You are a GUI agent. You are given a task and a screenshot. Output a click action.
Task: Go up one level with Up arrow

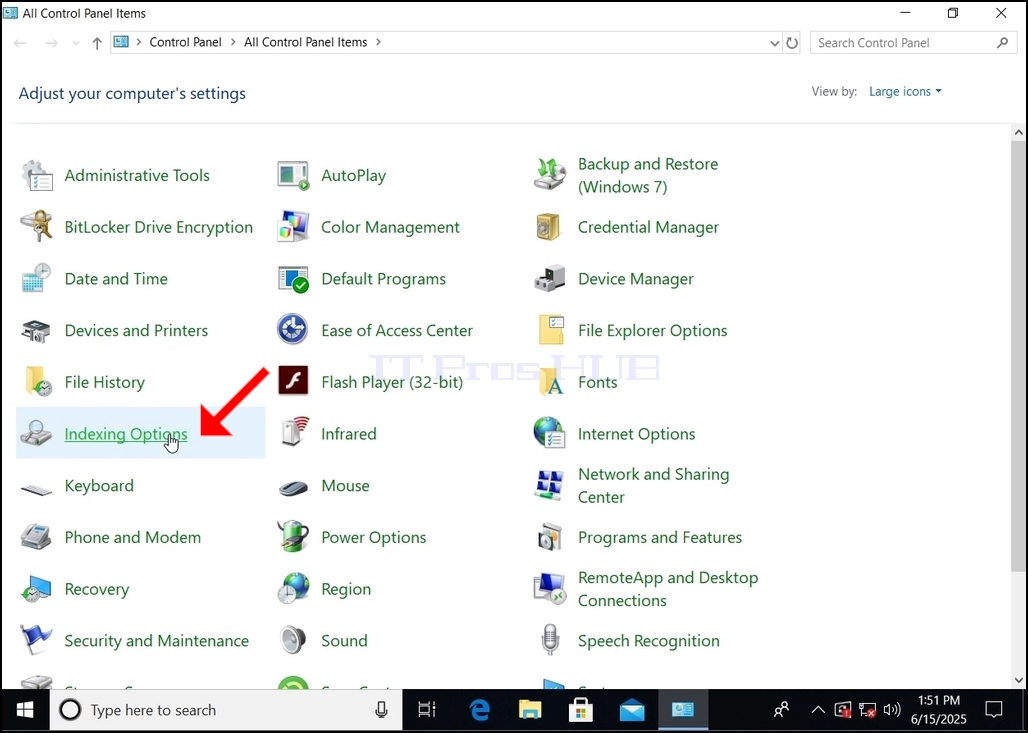tap(97, 43)
